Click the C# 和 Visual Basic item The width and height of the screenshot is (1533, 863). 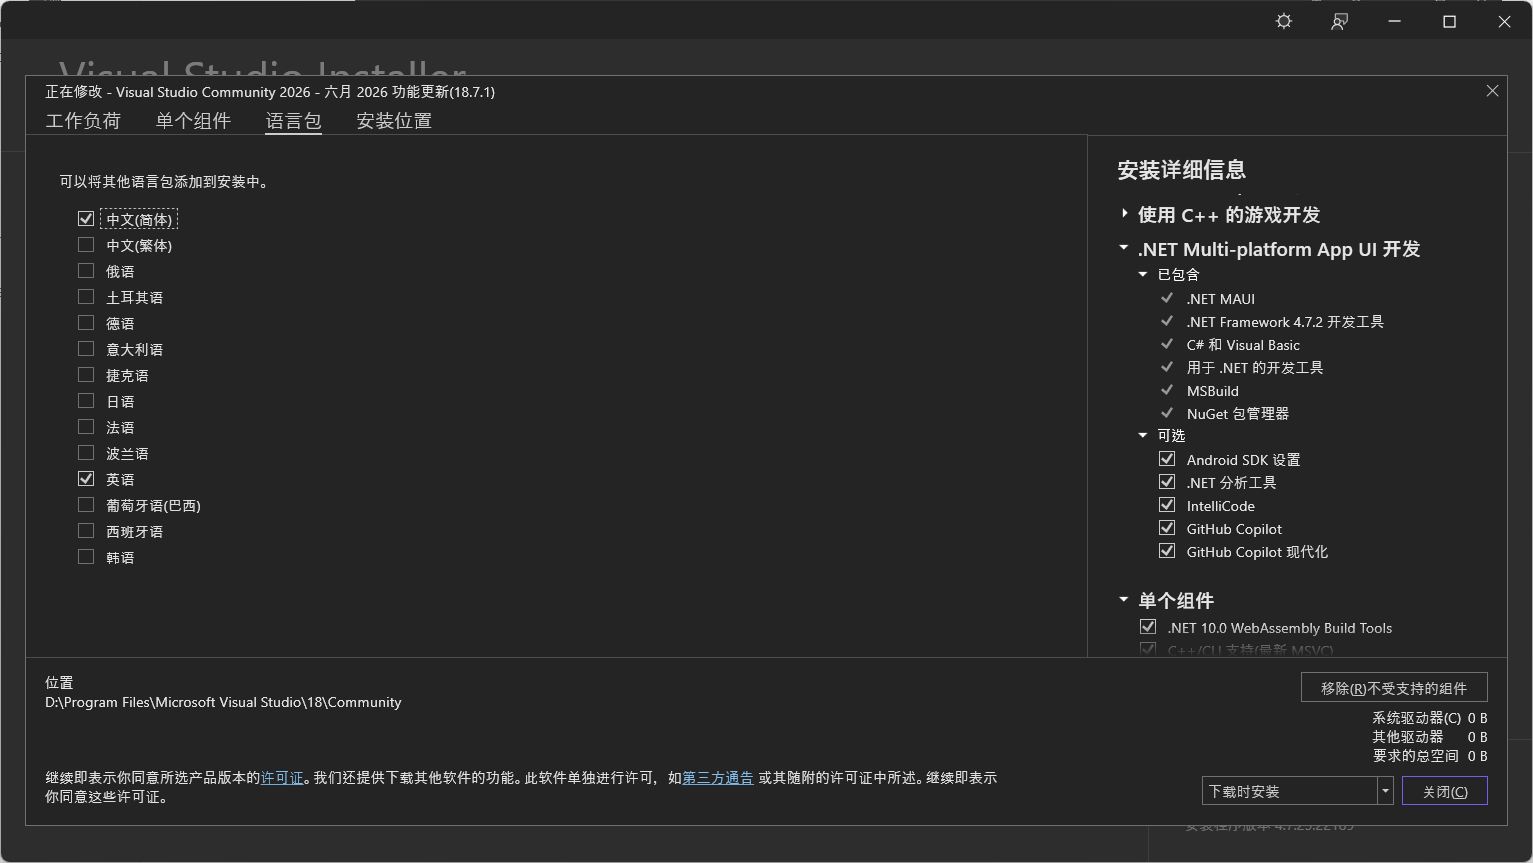tap(1243, 344)
